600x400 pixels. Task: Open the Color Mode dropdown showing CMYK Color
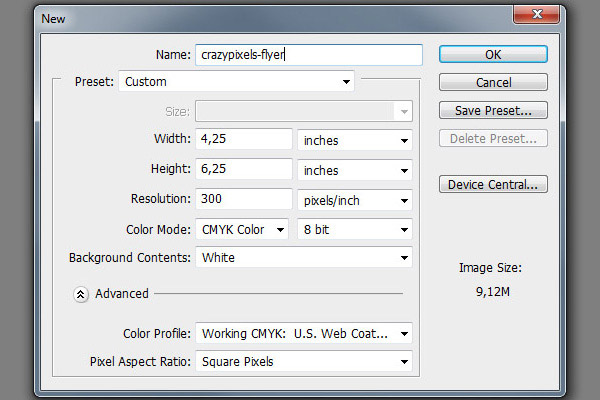click(x=243, y=229)
